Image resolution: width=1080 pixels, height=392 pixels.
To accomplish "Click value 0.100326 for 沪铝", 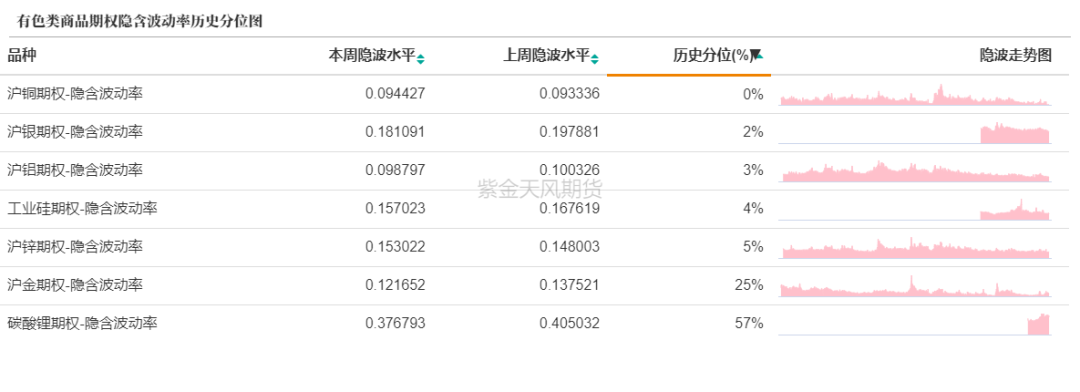I will coord(570,170).
